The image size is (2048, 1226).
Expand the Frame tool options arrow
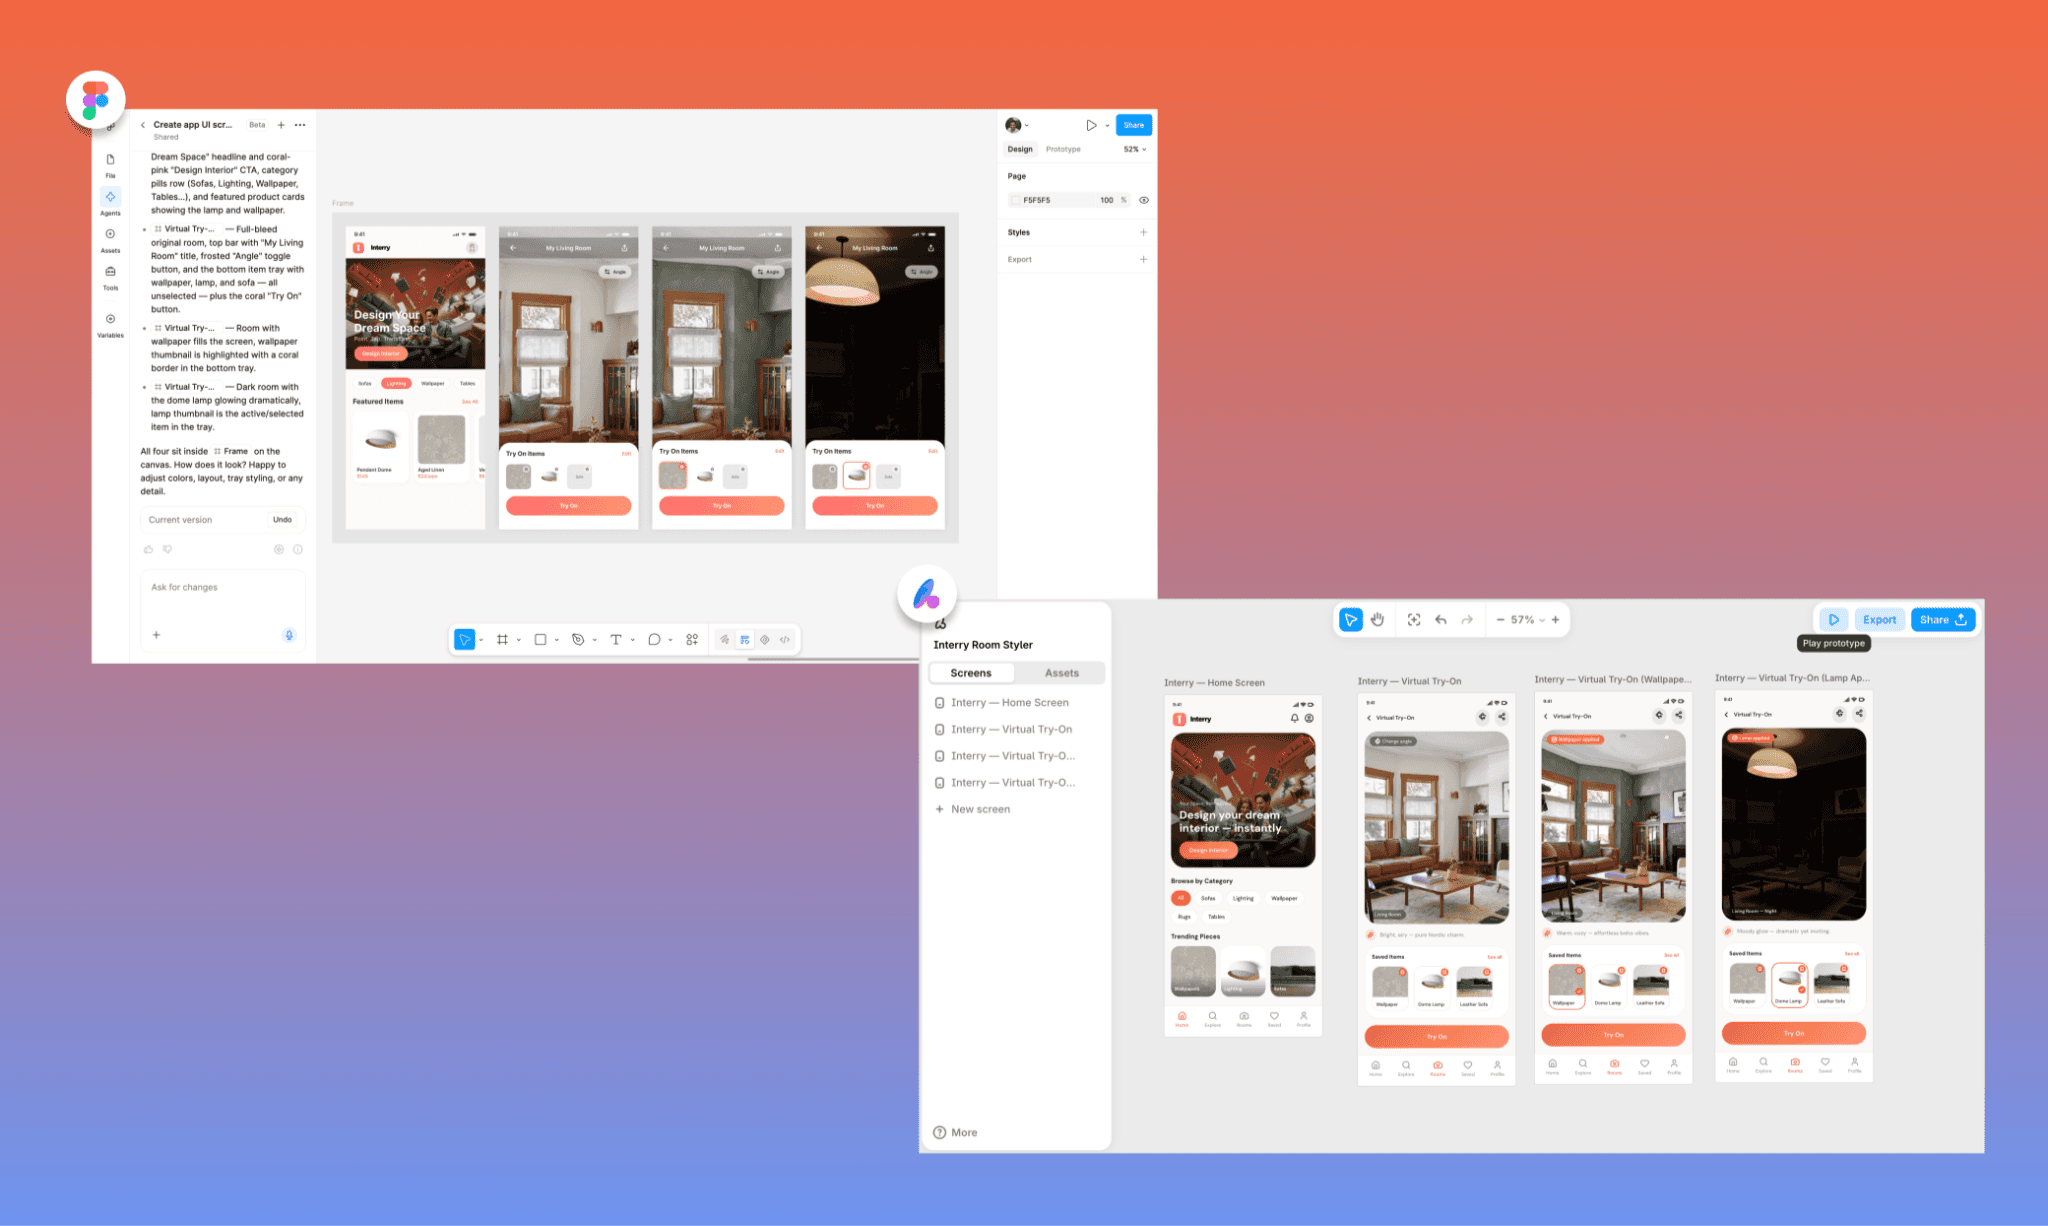pos(519,640)
